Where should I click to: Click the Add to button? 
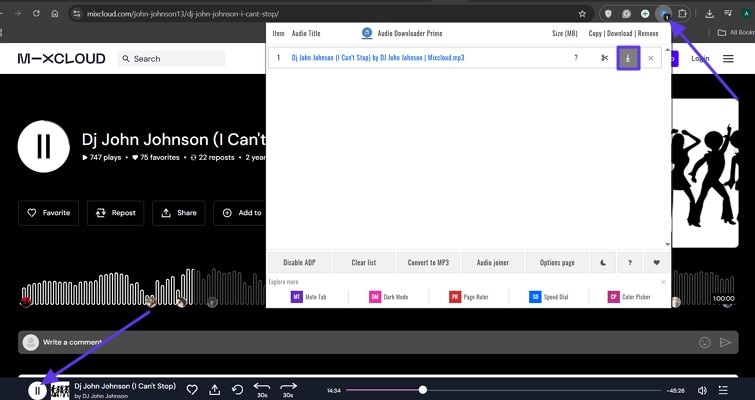click(242, 213)
